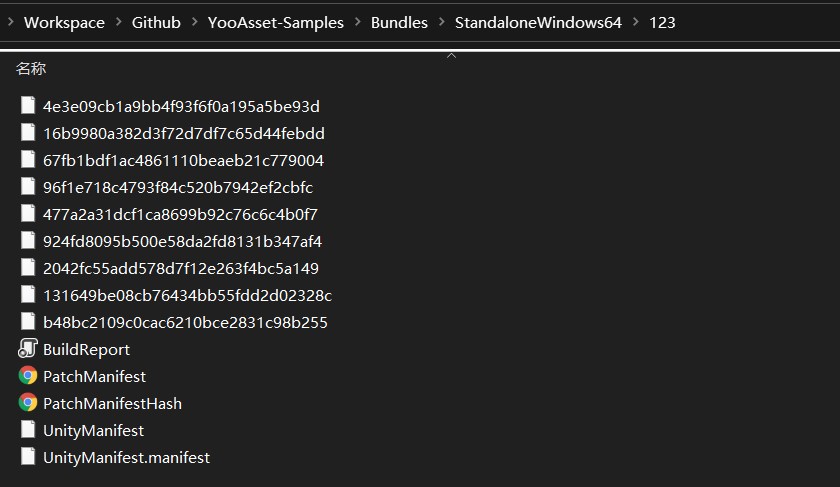Select file 131649be08cb76434bb55fdd2d02328c
The image size is (840, 487).
point(188,295)
